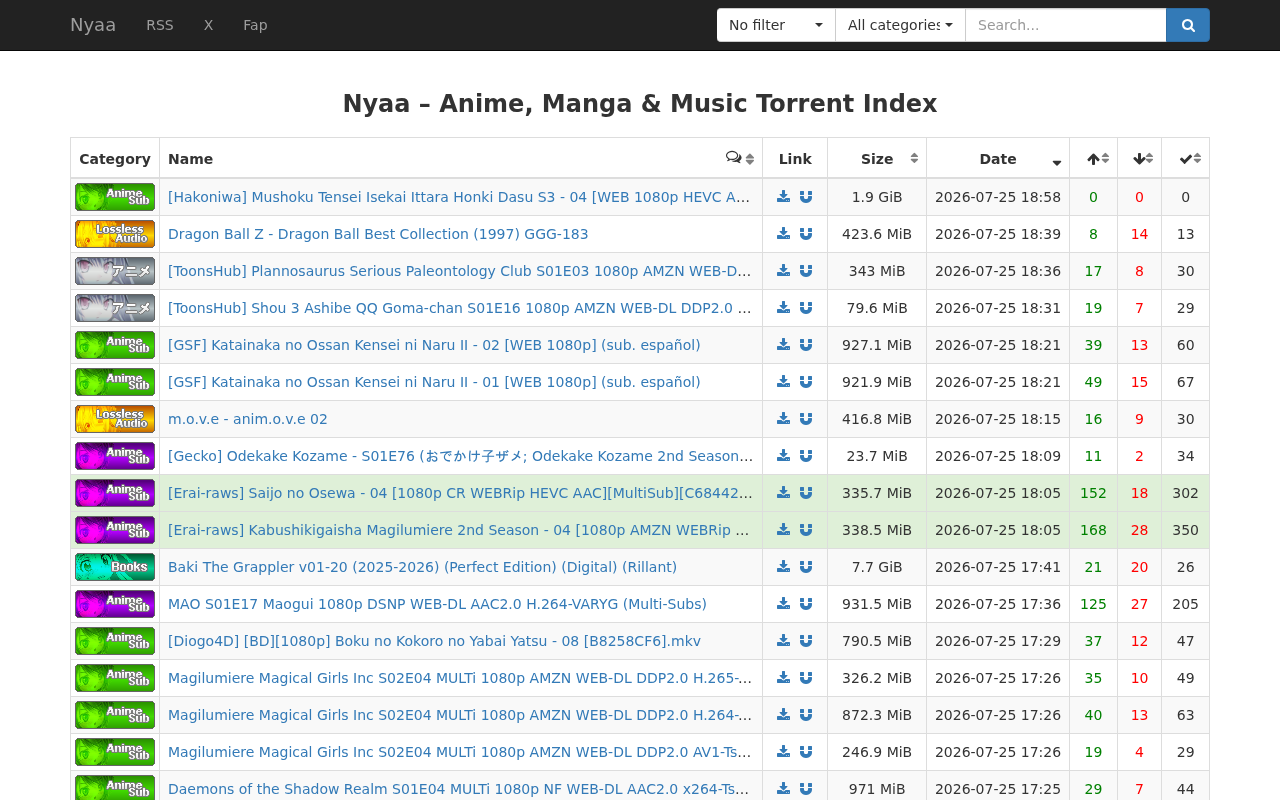Expand the All categories dropdown
1280x800 pixels.
tap(900, 25)
